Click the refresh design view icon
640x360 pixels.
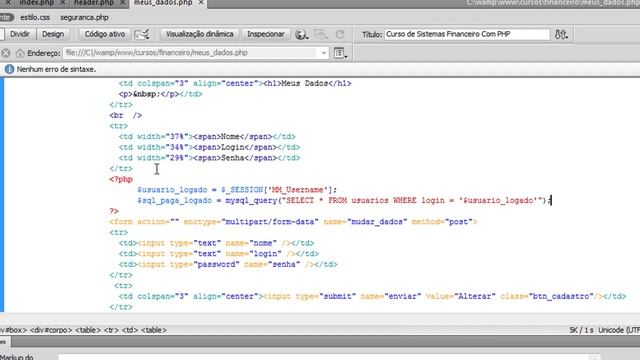coord(340,34)
